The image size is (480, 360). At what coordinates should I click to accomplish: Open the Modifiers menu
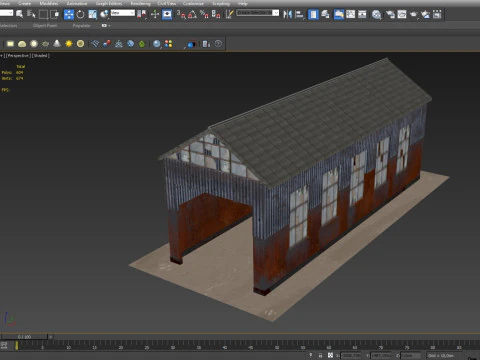point(49,3)
